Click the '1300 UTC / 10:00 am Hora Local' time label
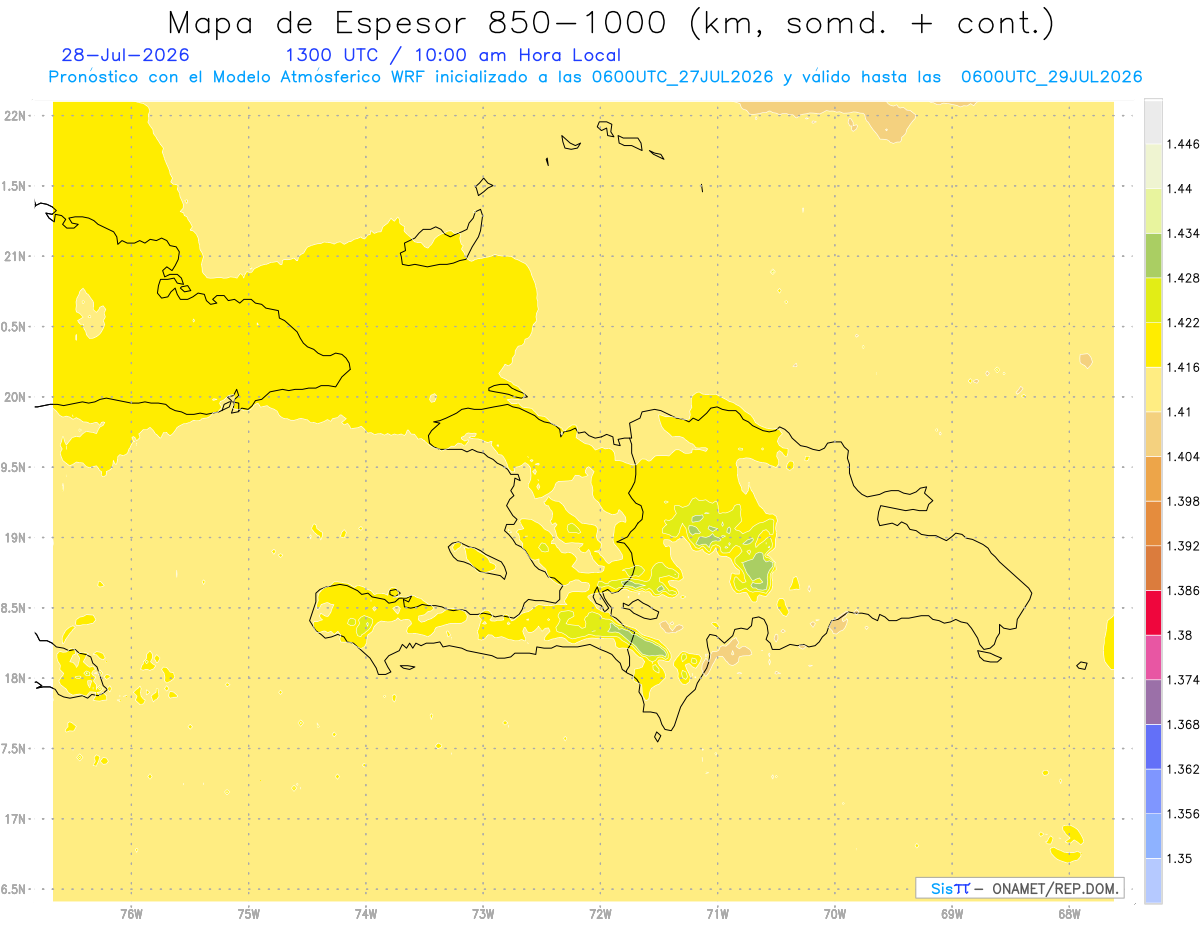 [x=453, y=56]
